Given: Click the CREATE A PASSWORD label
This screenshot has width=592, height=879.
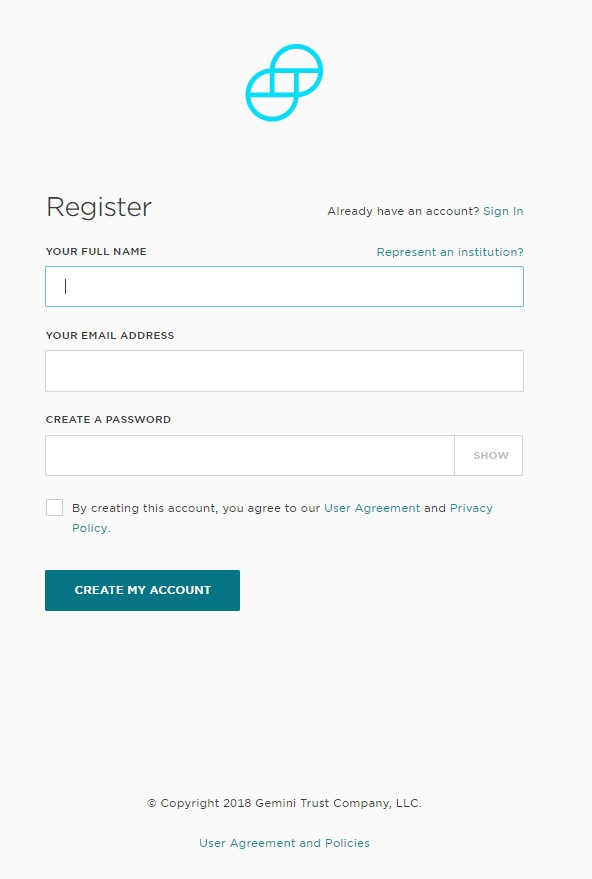Looking at the screenshot, I should tap(108, 419).
